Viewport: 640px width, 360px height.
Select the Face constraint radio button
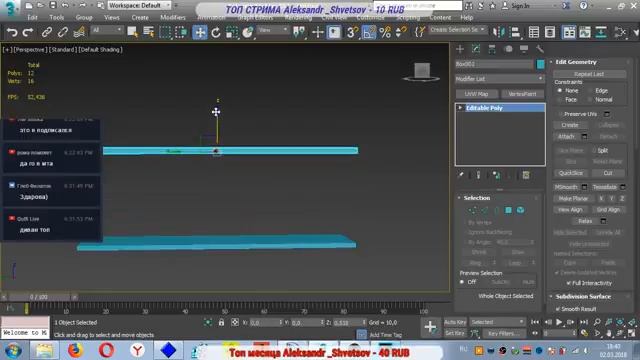tap(560, 100)
